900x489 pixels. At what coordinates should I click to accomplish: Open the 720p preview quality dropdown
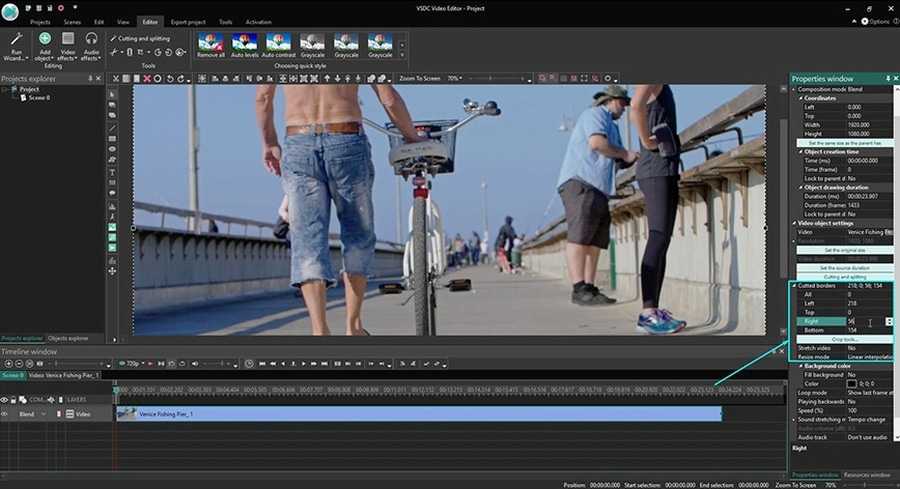[134, 364]
